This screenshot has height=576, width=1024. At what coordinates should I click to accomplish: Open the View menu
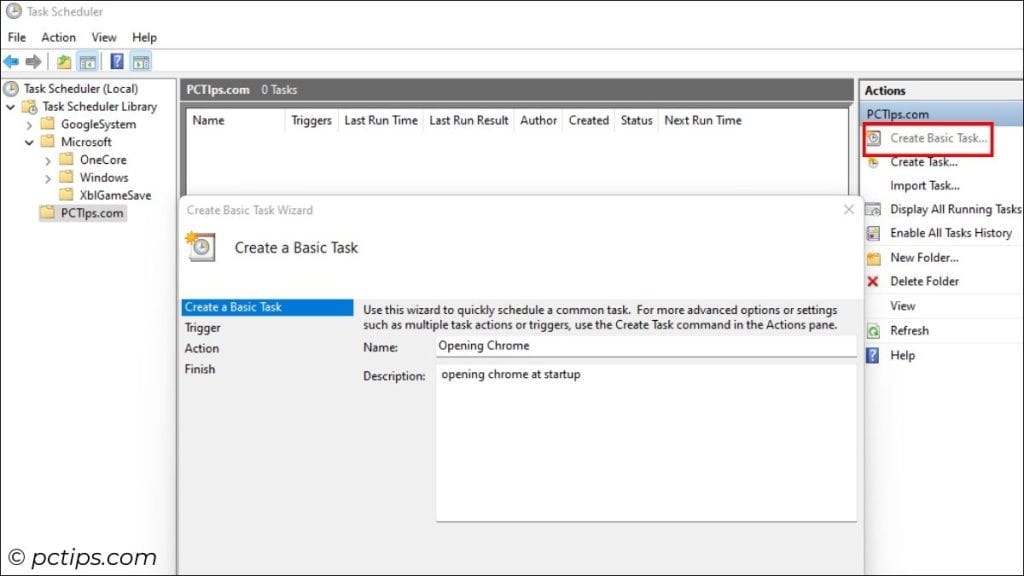coord(104,37)
